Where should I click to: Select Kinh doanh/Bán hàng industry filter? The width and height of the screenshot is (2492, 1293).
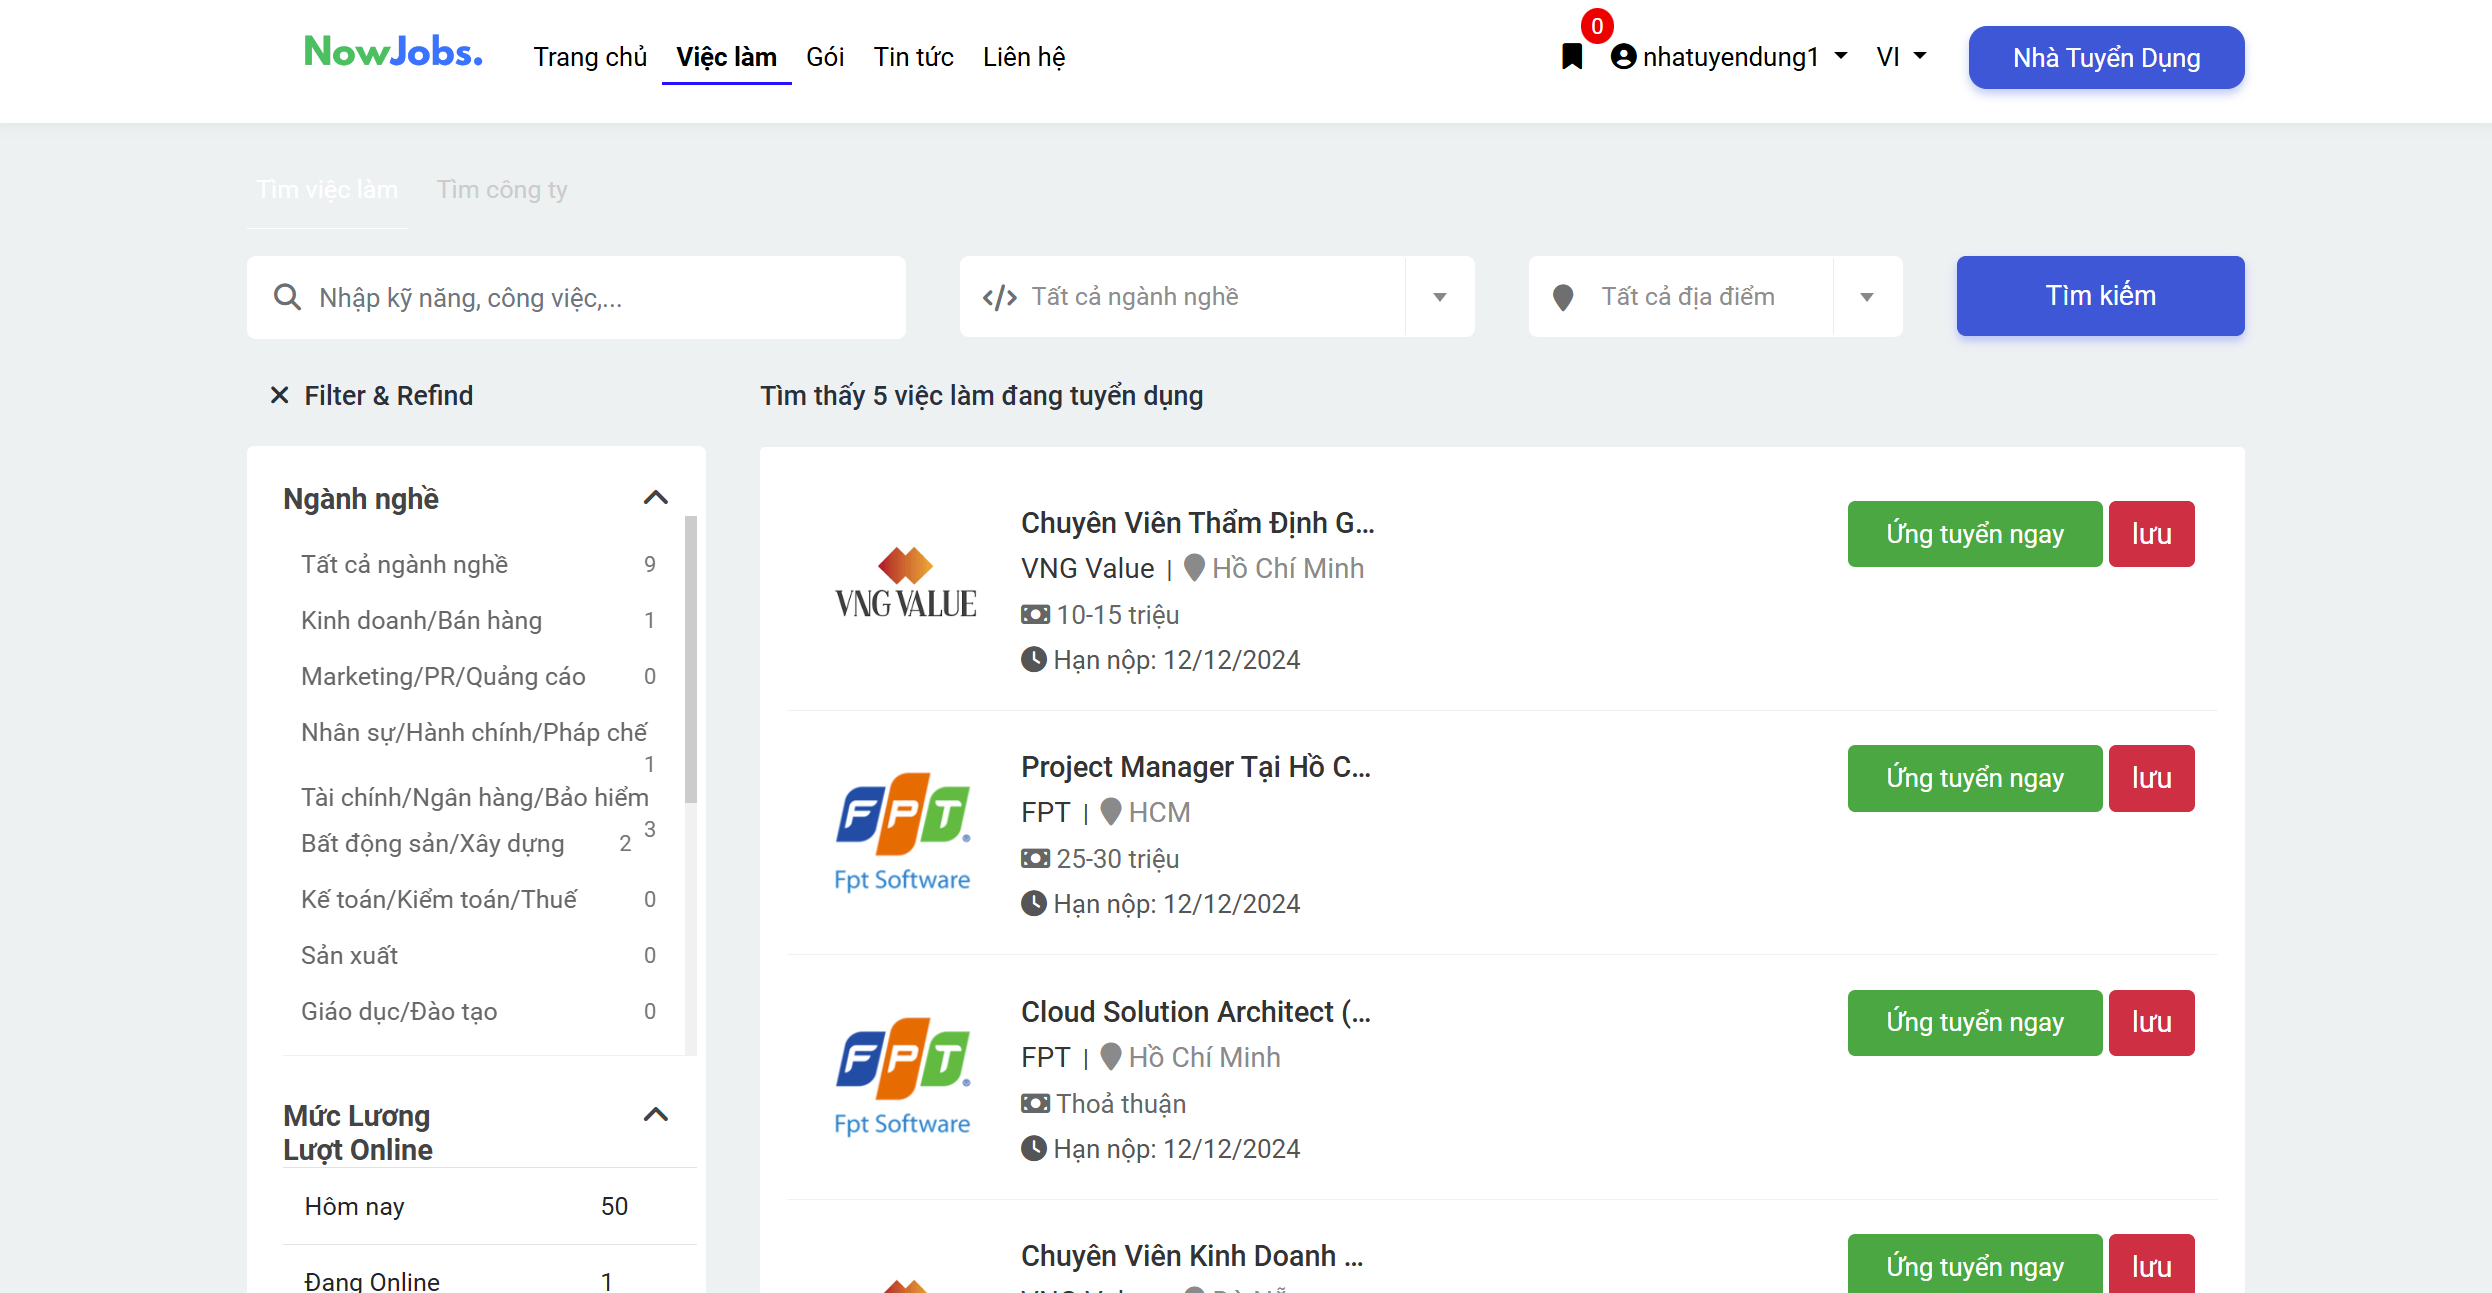click(x=422, y=619)
